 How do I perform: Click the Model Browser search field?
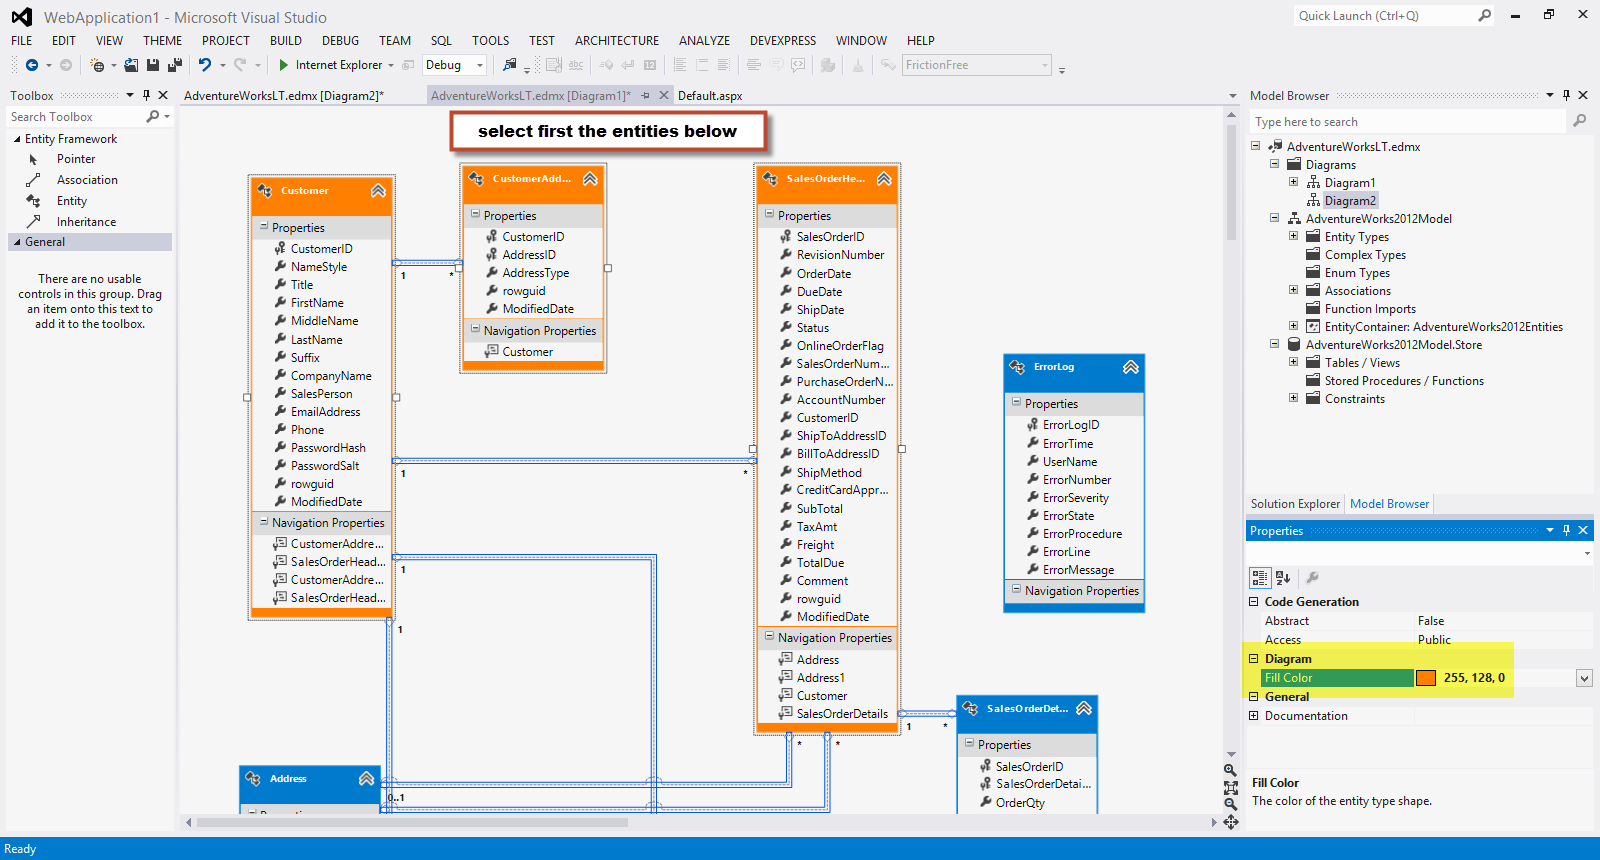coord(1408,122)
